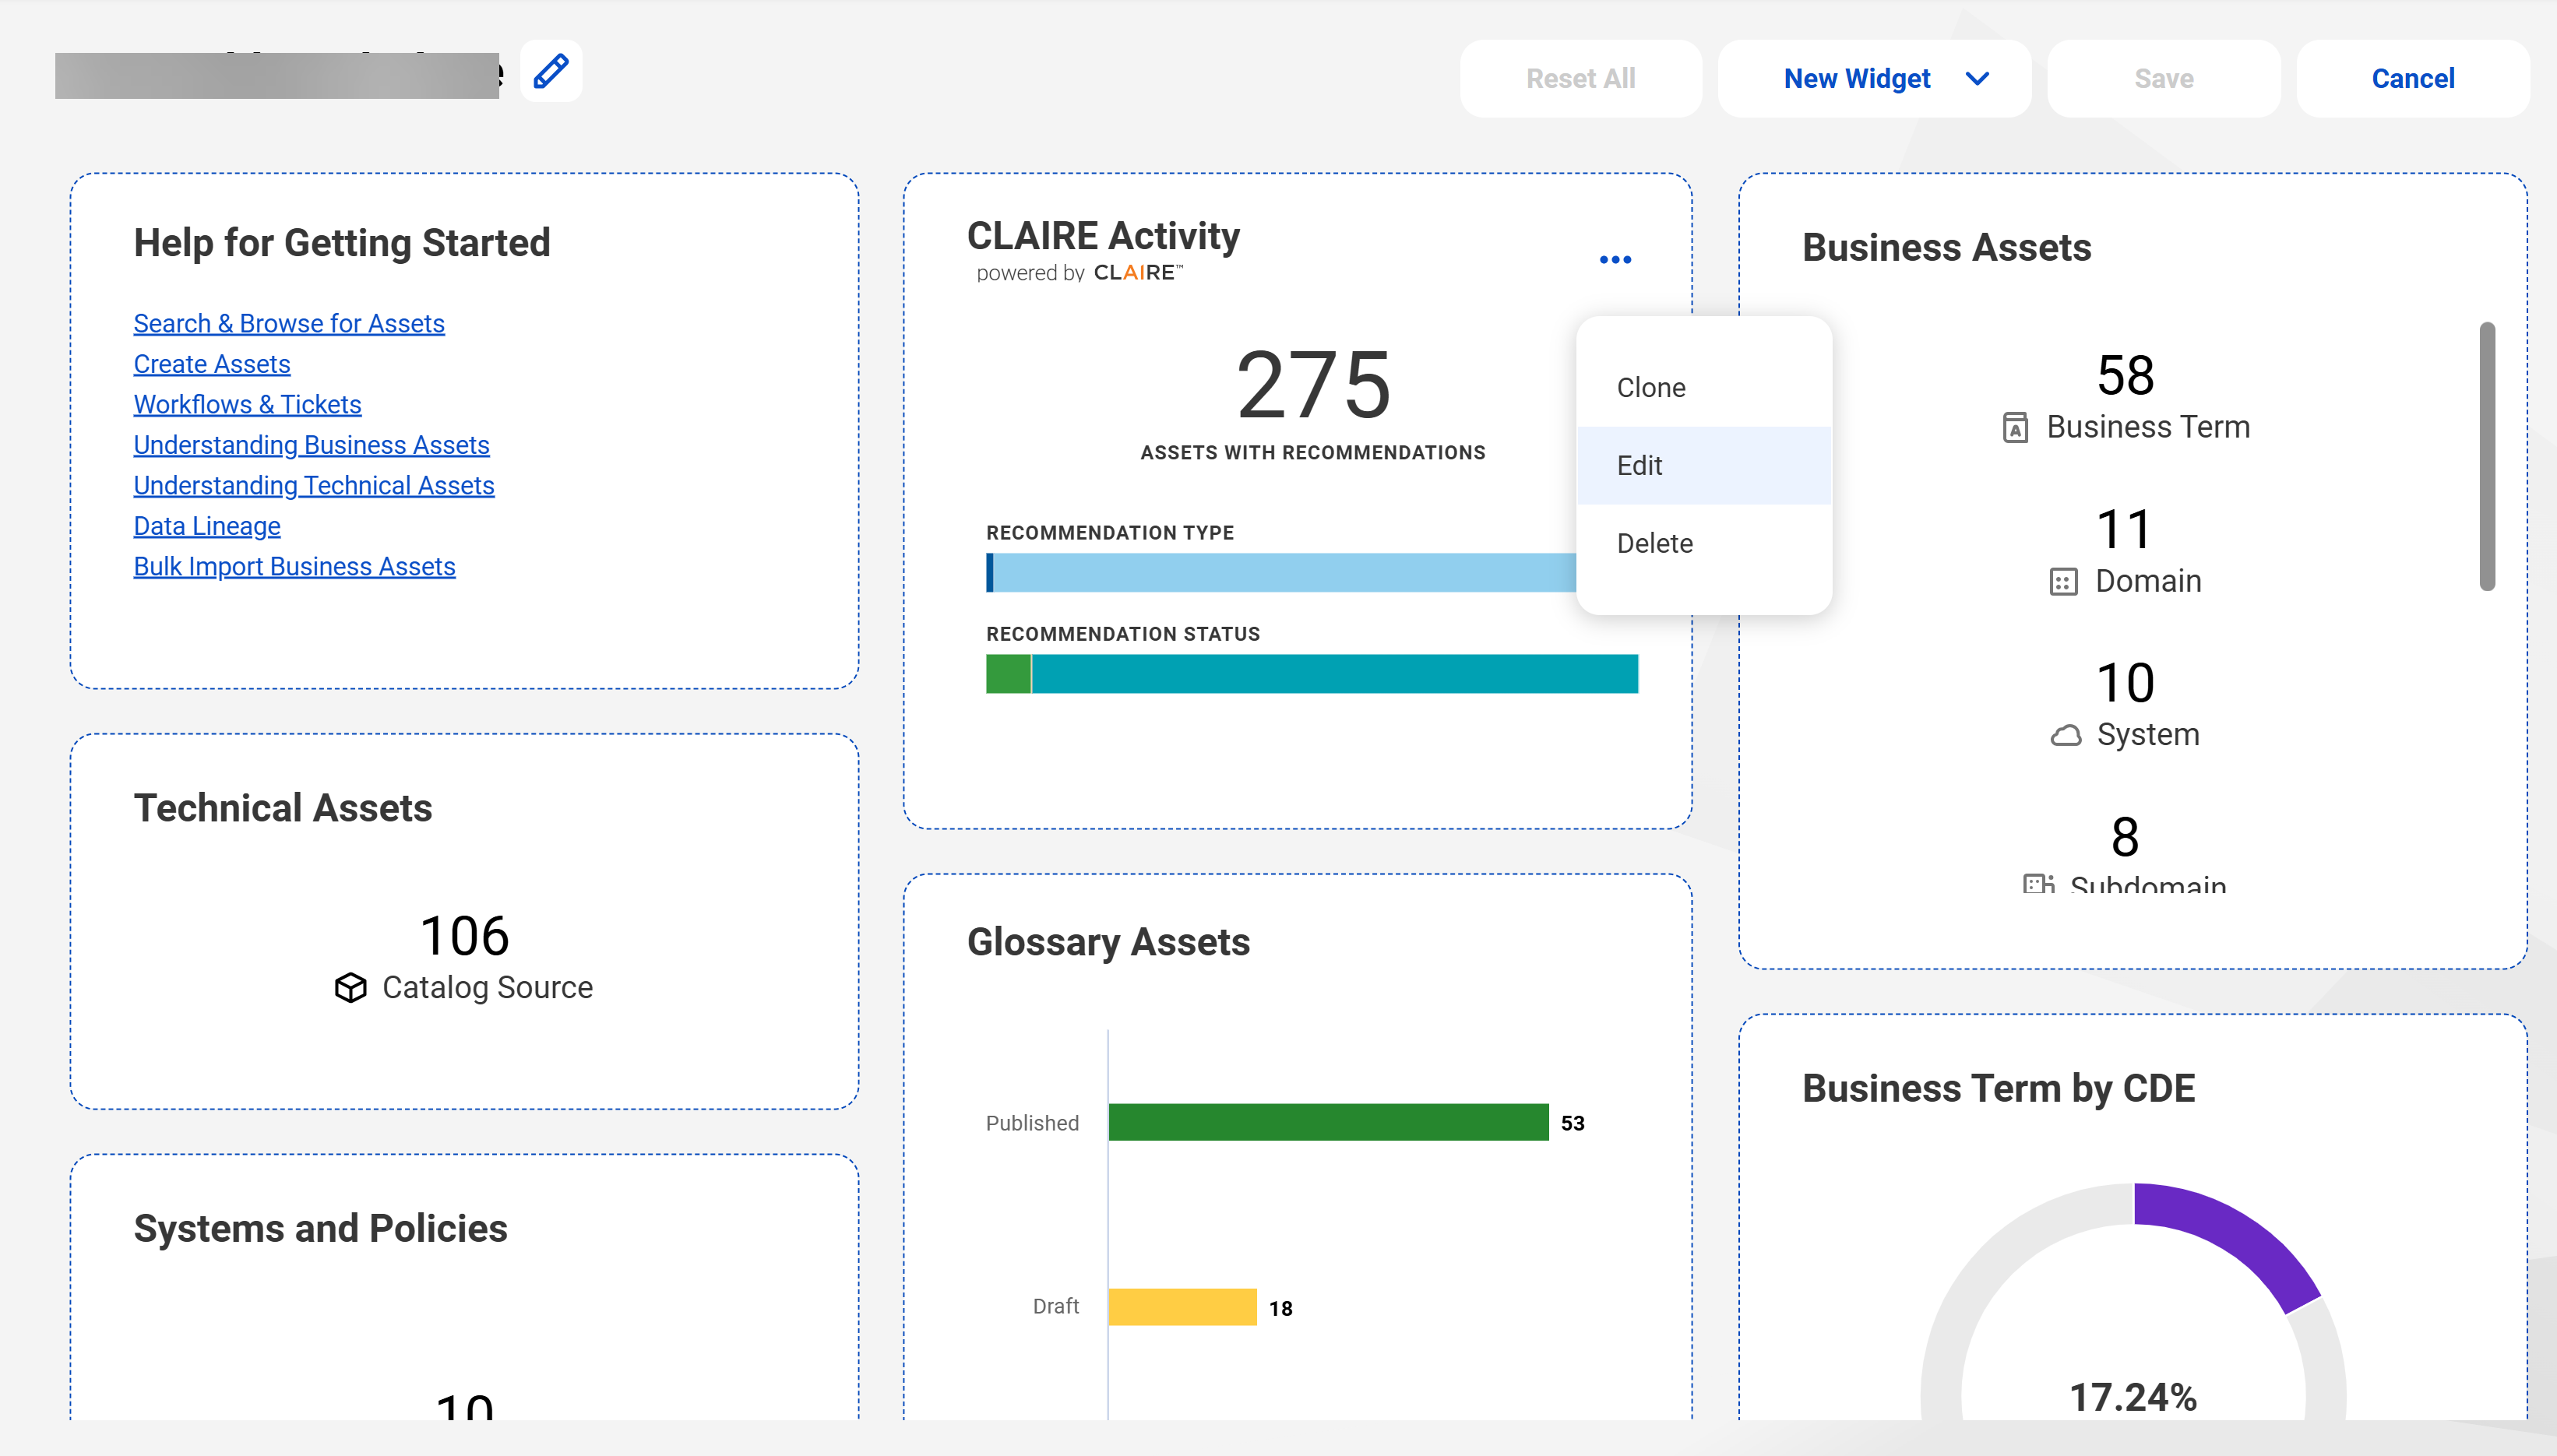Open CLAIRE Activity three-dot options menu

tap(1615, 260)
